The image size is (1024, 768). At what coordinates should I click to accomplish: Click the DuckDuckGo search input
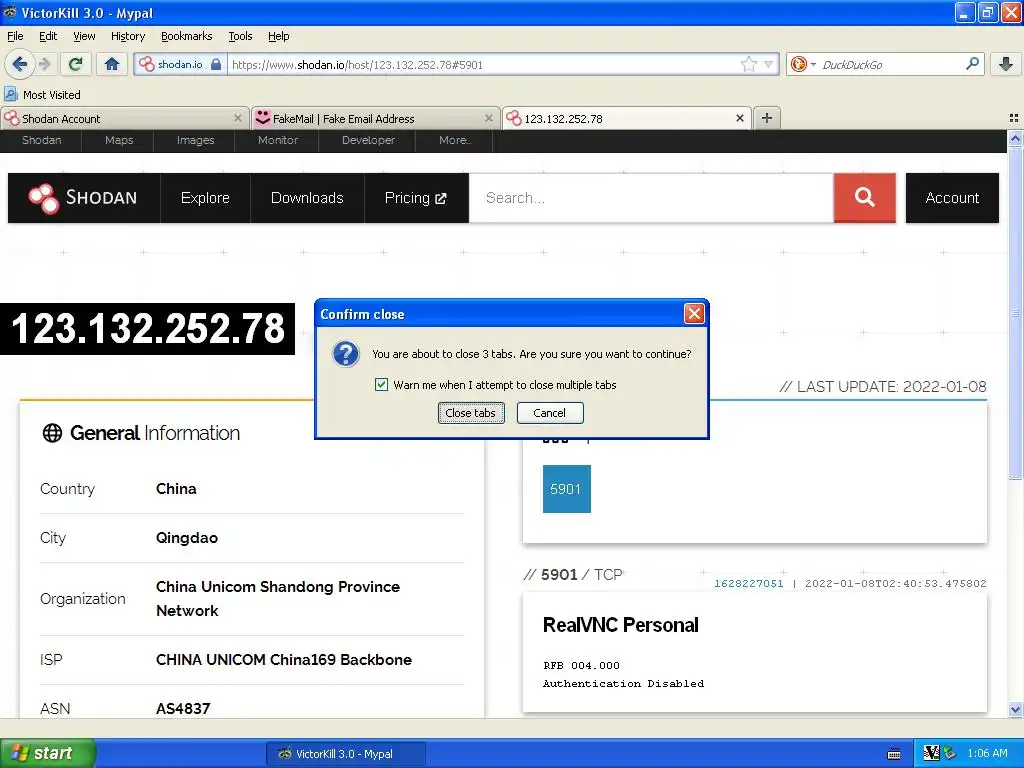click(889, 64)
